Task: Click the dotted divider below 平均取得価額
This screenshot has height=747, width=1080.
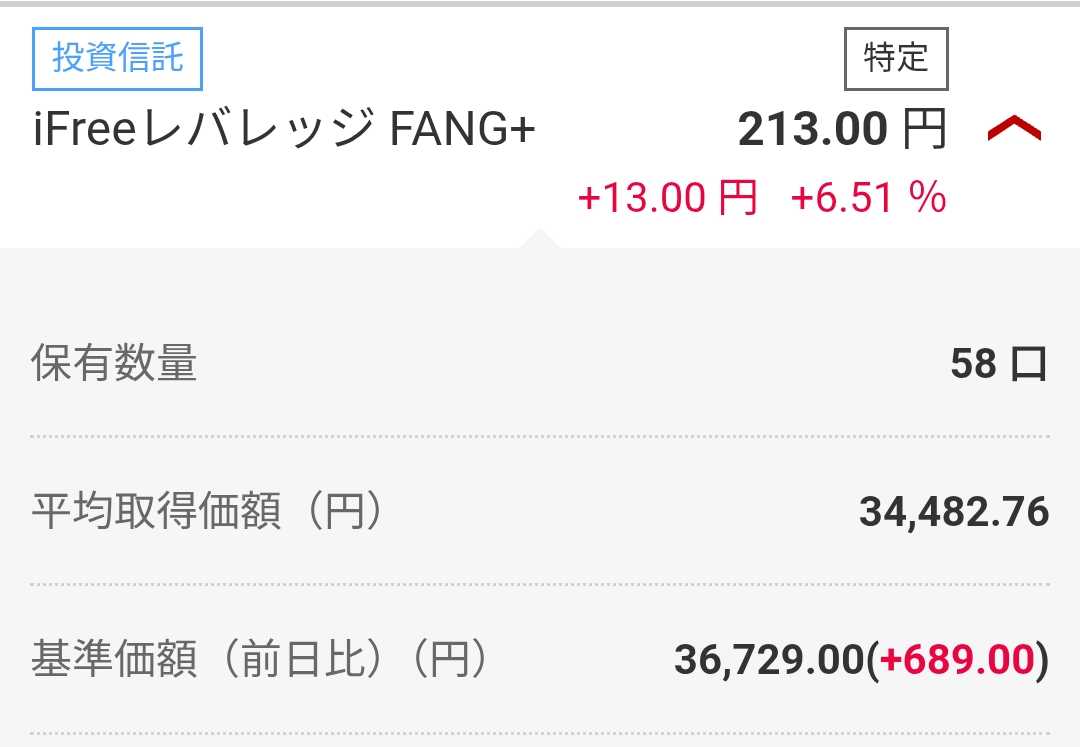Action: pyautogui.click(x=540, y=585)
